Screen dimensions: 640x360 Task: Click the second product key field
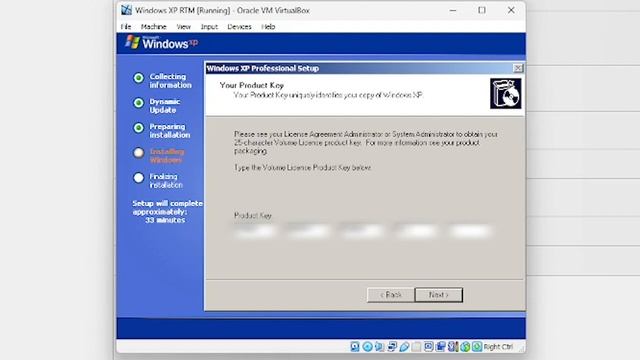pos(309,231)
